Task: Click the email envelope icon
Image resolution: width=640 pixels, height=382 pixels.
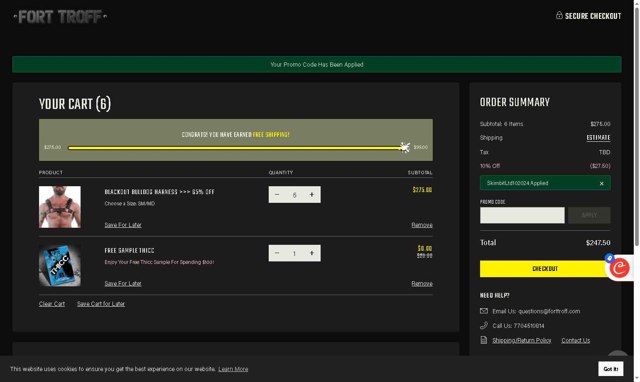Action: pos(484,311)
